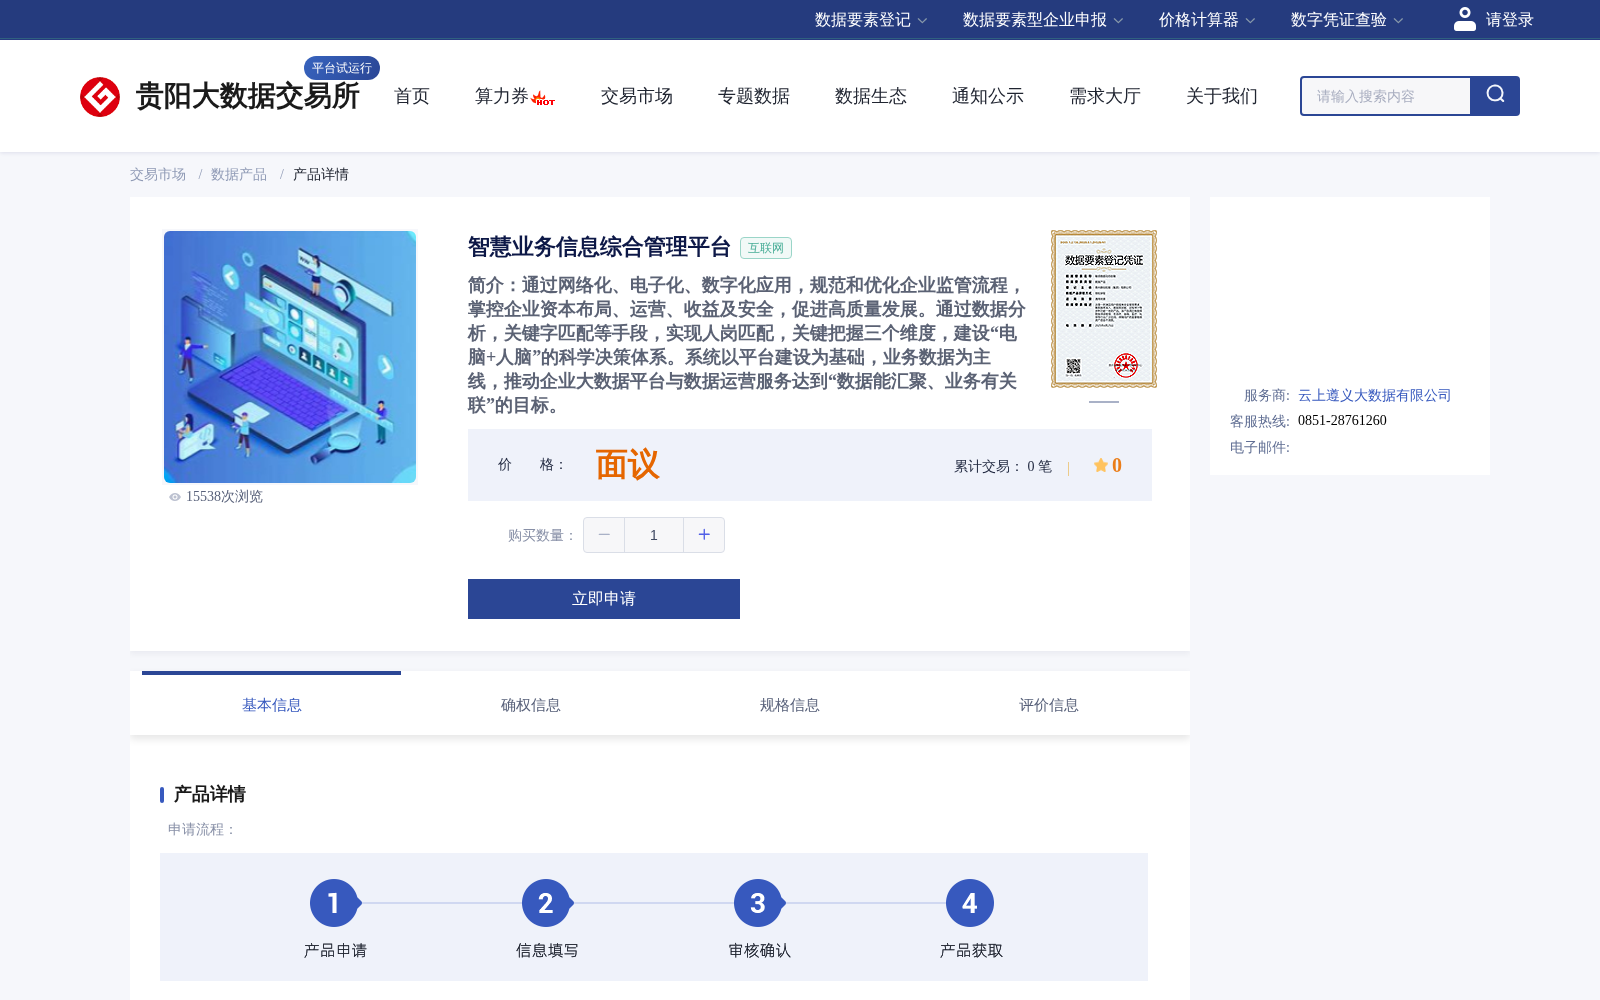Click the 数据产品 breadcrumb link
The width and height of the screenshot is (1600, 1000).
[x=239, y=174]
